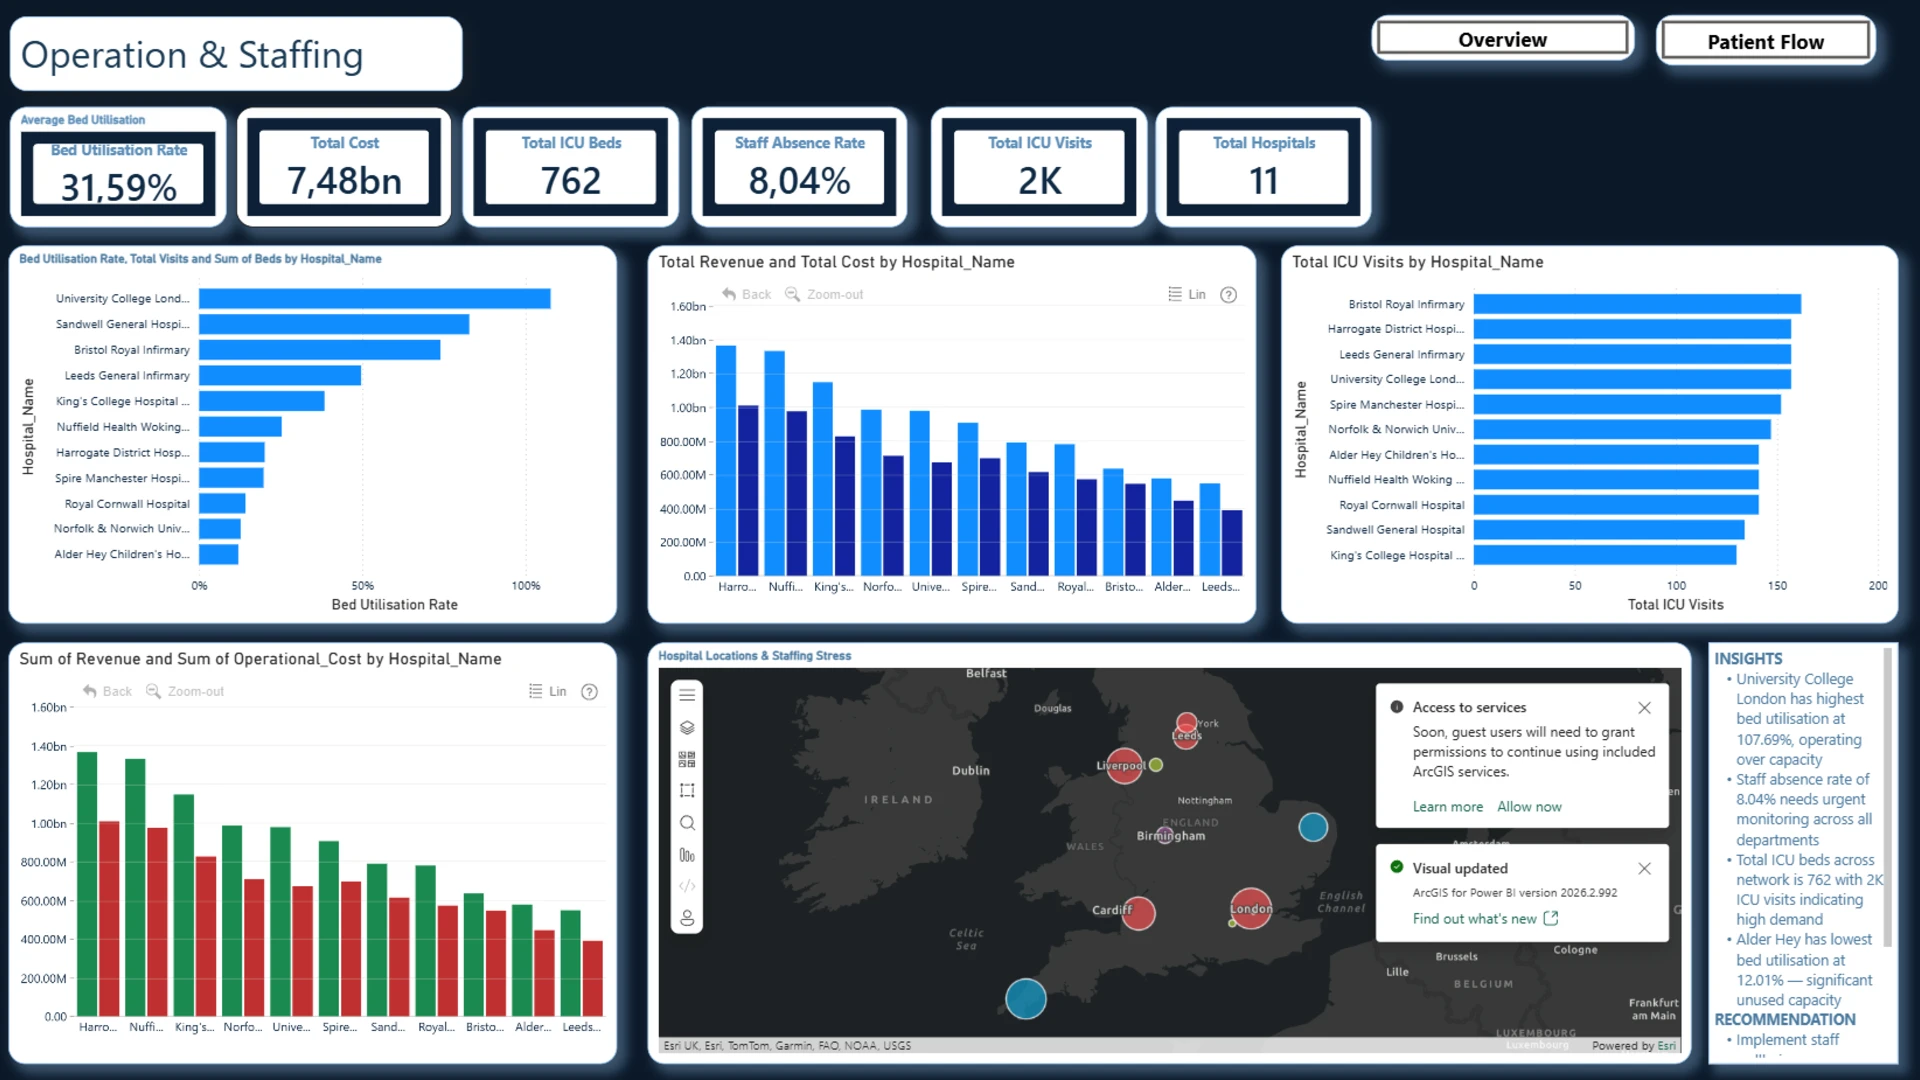The image size is (1920, 1080).
Task: Go to the Overview page
Action: tap(1502, 40)
